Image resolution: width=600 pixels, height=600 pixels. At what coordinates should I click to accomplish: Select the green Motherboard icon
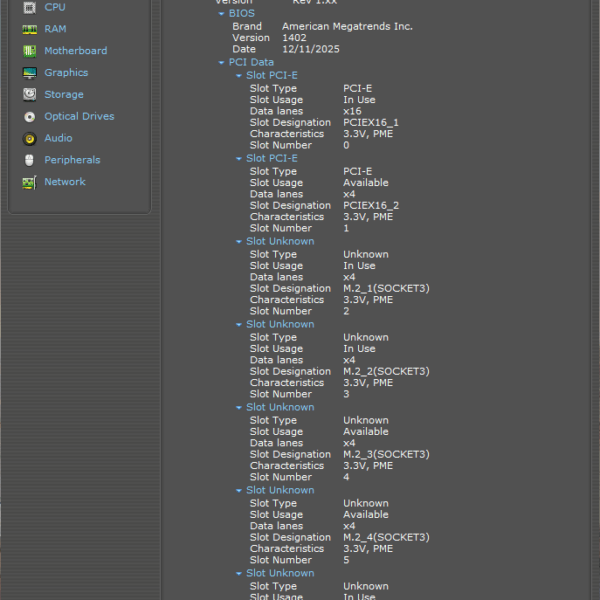29,51
